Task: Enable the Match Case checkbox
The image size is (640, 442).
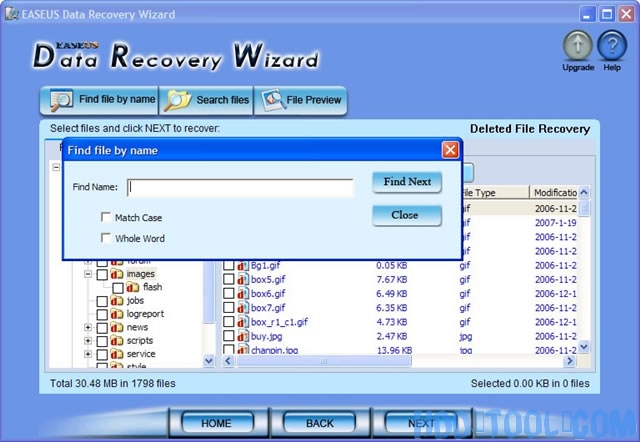Action: point(106,217)
